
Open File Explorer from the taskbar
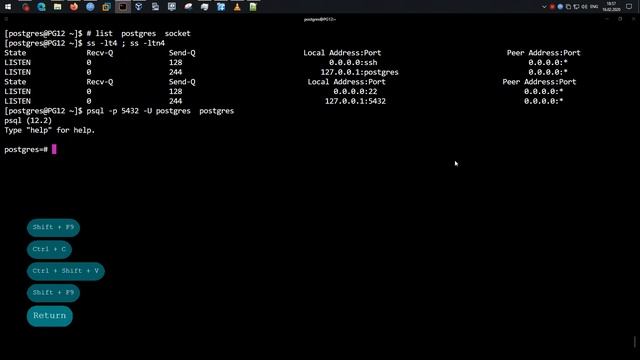58,7
